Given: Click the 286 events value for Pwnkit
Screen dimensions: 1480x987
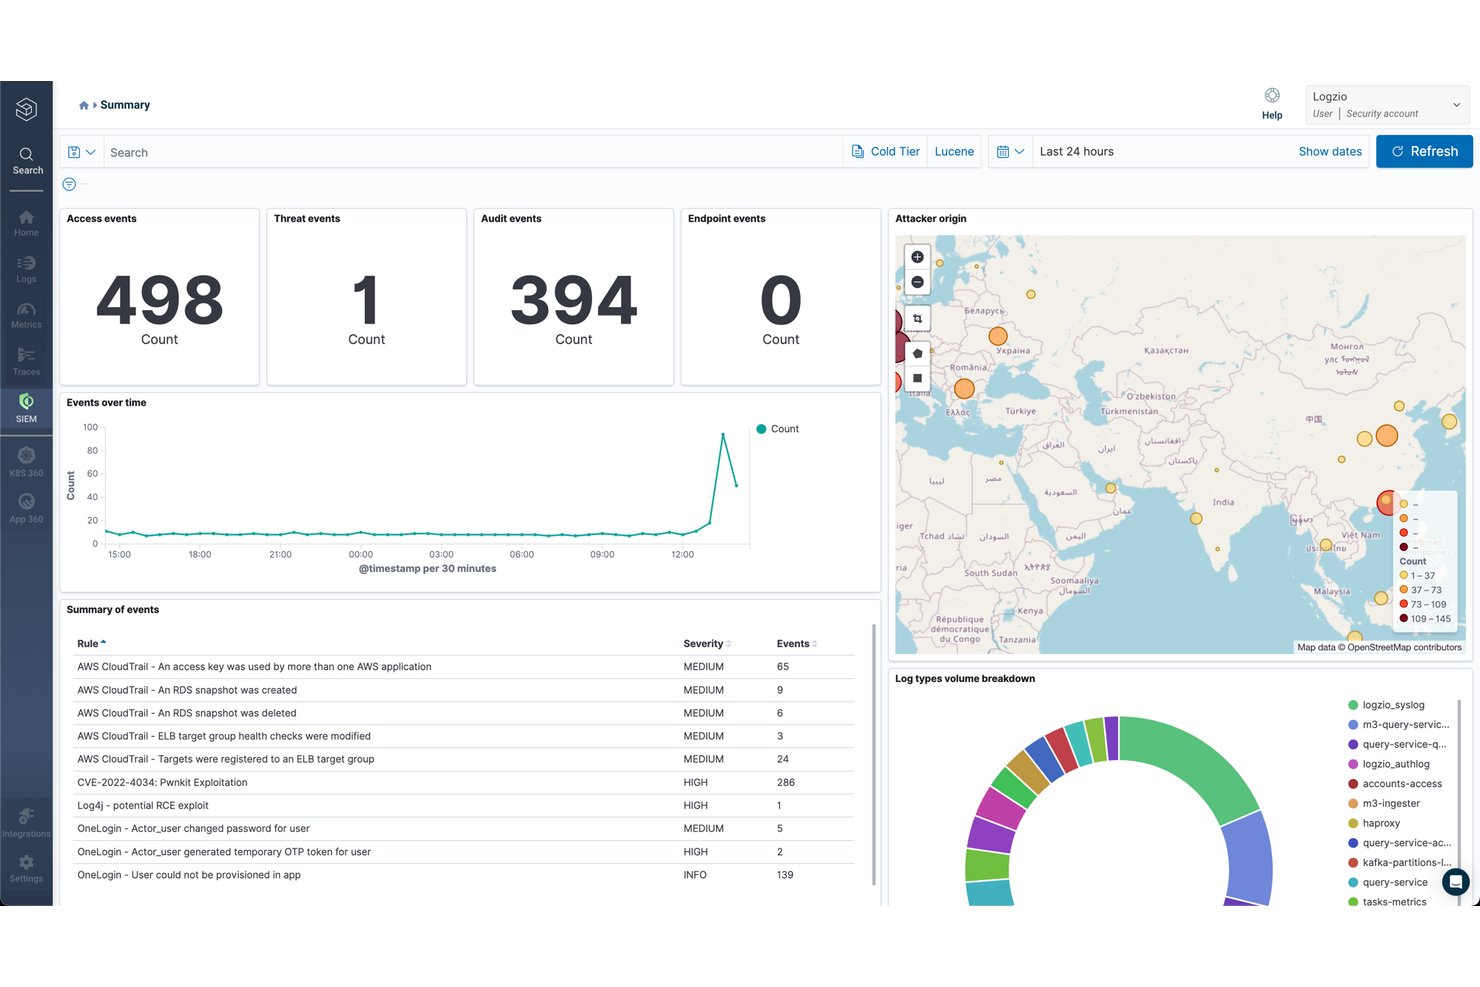Looking at the screenshot, I should 786,783.
